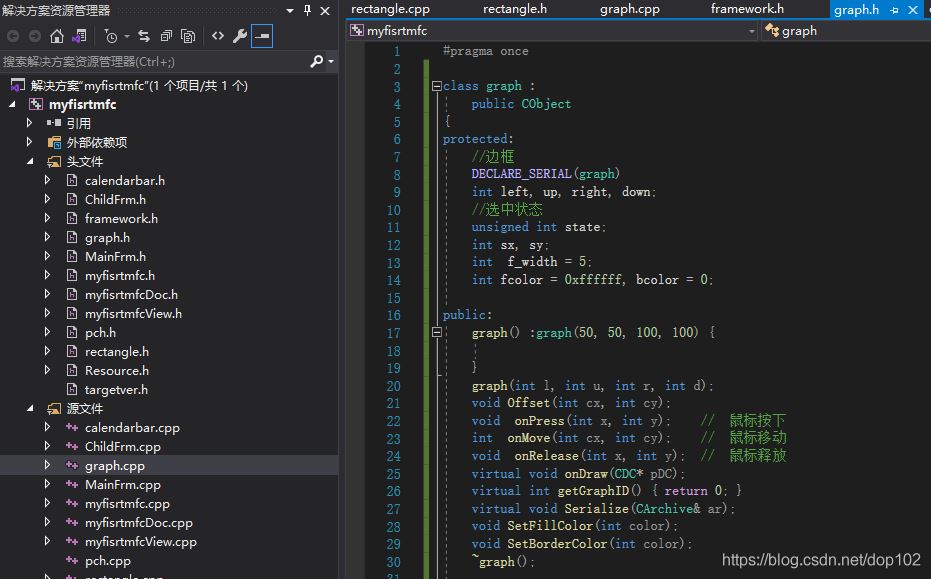Toggle the Show All Files button
The image size is (931, 579).
[188, 36]
